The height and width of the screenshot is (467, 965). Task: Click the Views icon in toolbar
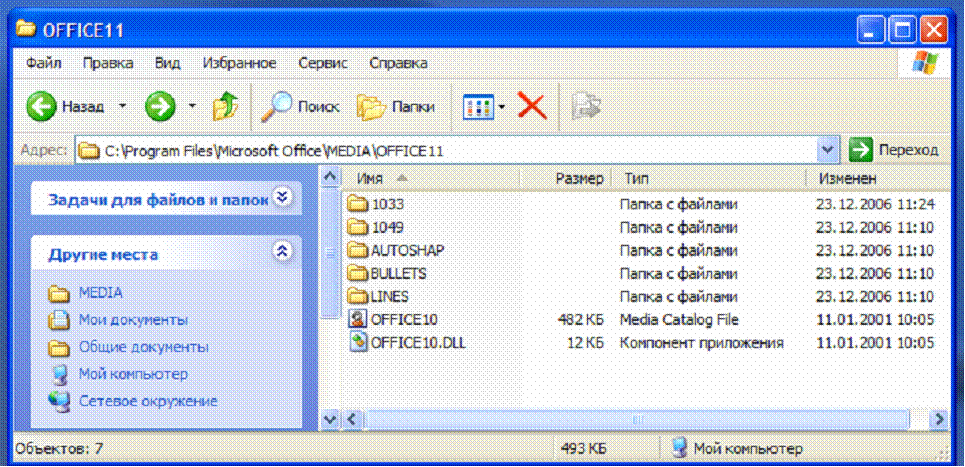[478, 107]
